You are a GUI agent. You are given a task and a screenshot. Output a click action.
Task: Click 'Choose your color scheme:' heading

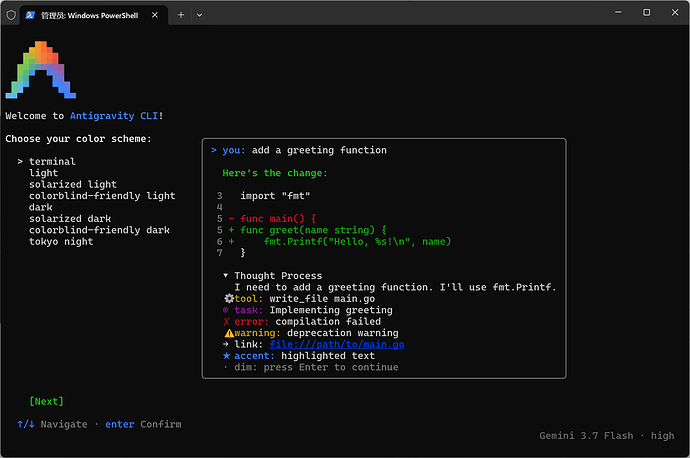tap(78, 139)
